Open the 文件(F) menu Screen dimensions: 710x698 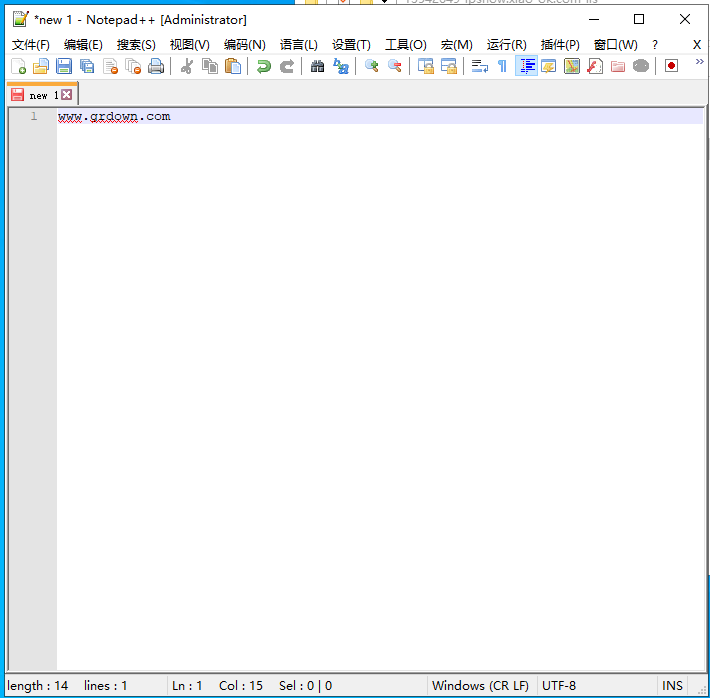pyautogui.click(x=30, y=45)
